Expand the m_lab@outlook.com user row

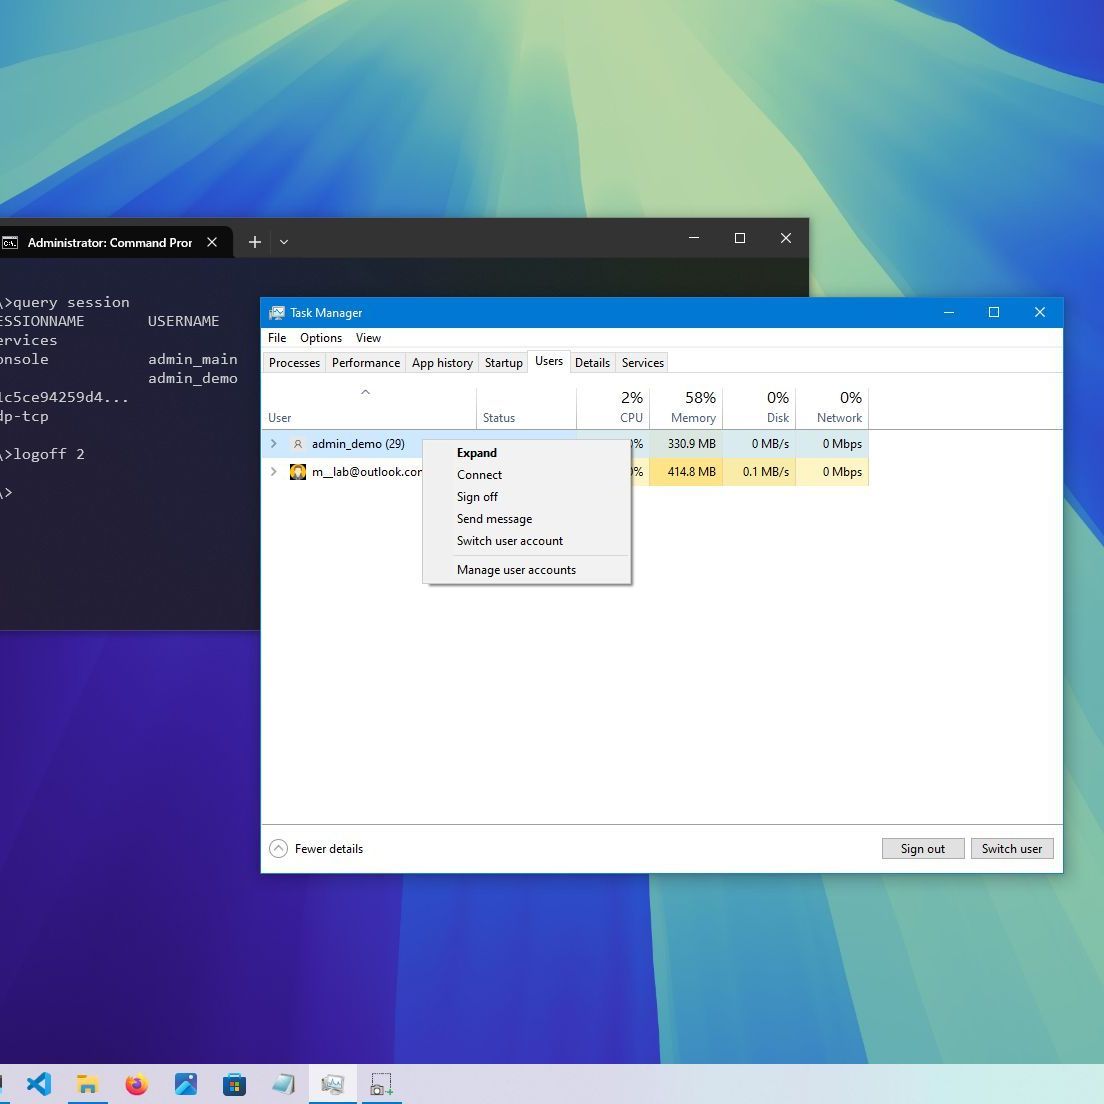(274, 472)
